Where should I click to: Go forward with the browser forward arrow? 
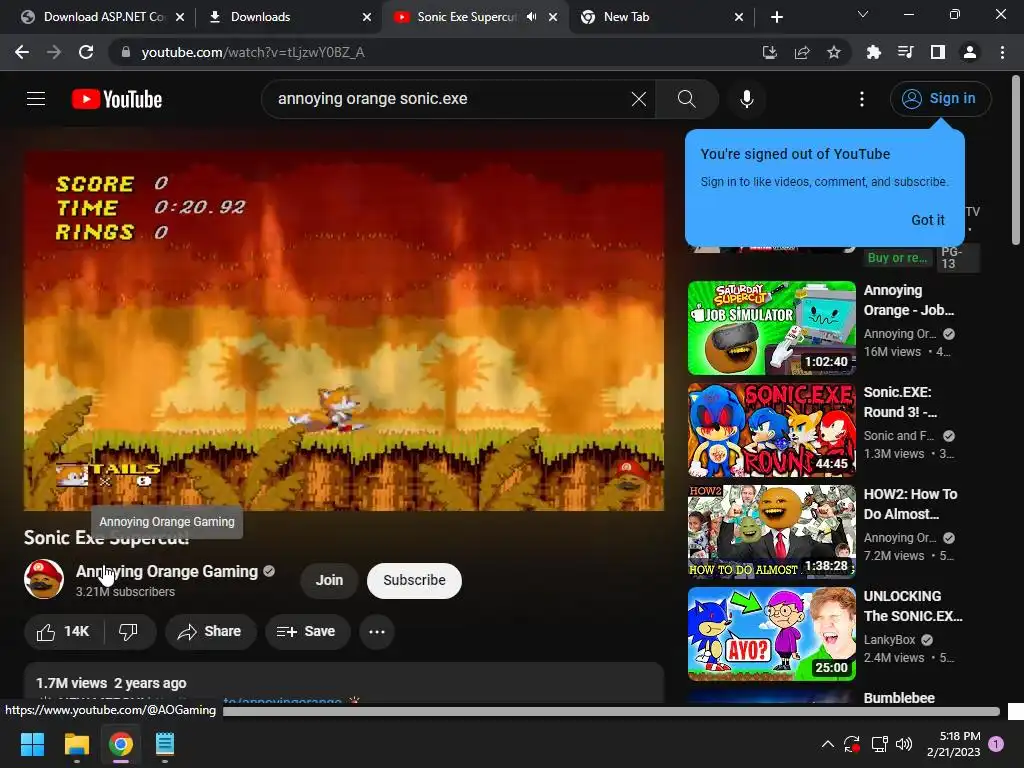pos(54,52)
